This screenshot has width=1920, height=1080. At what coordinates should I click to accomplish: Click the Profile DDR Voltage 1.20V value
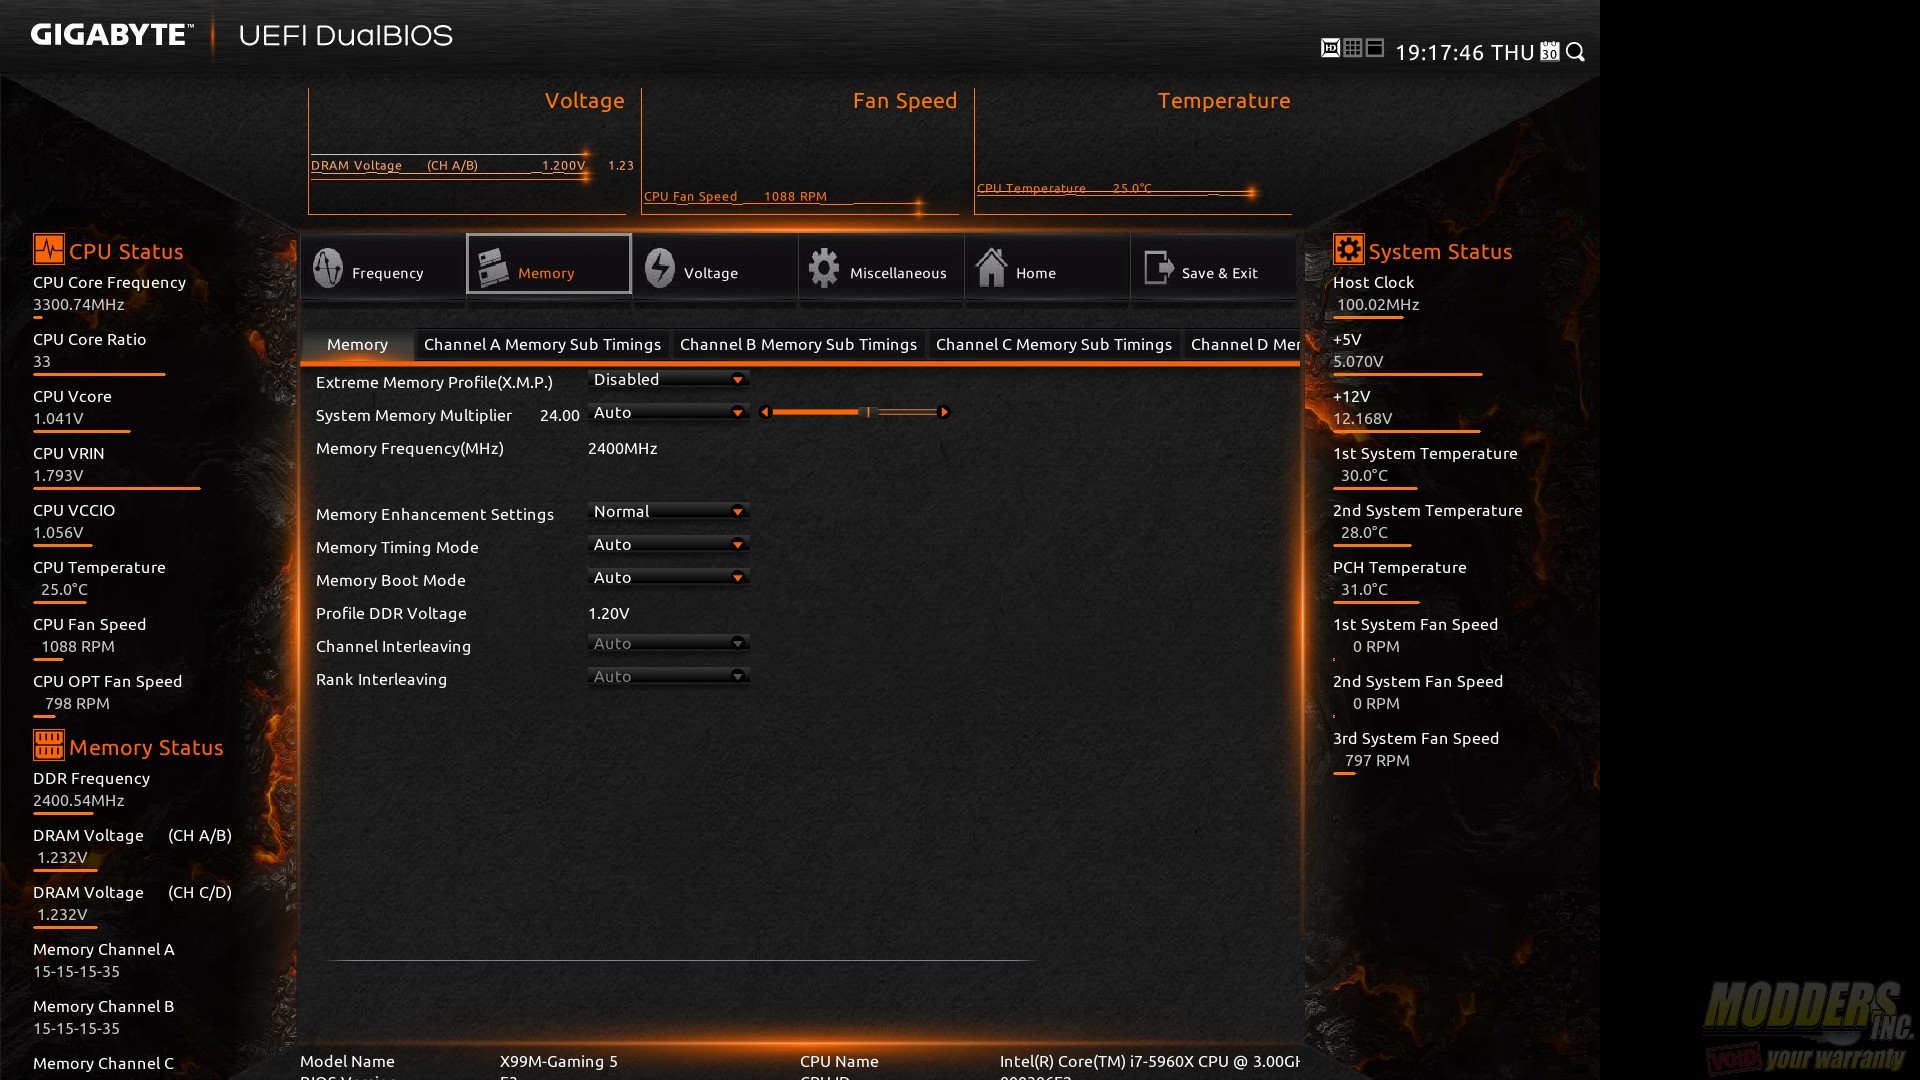pyautogui.click(x=609, y=613)
